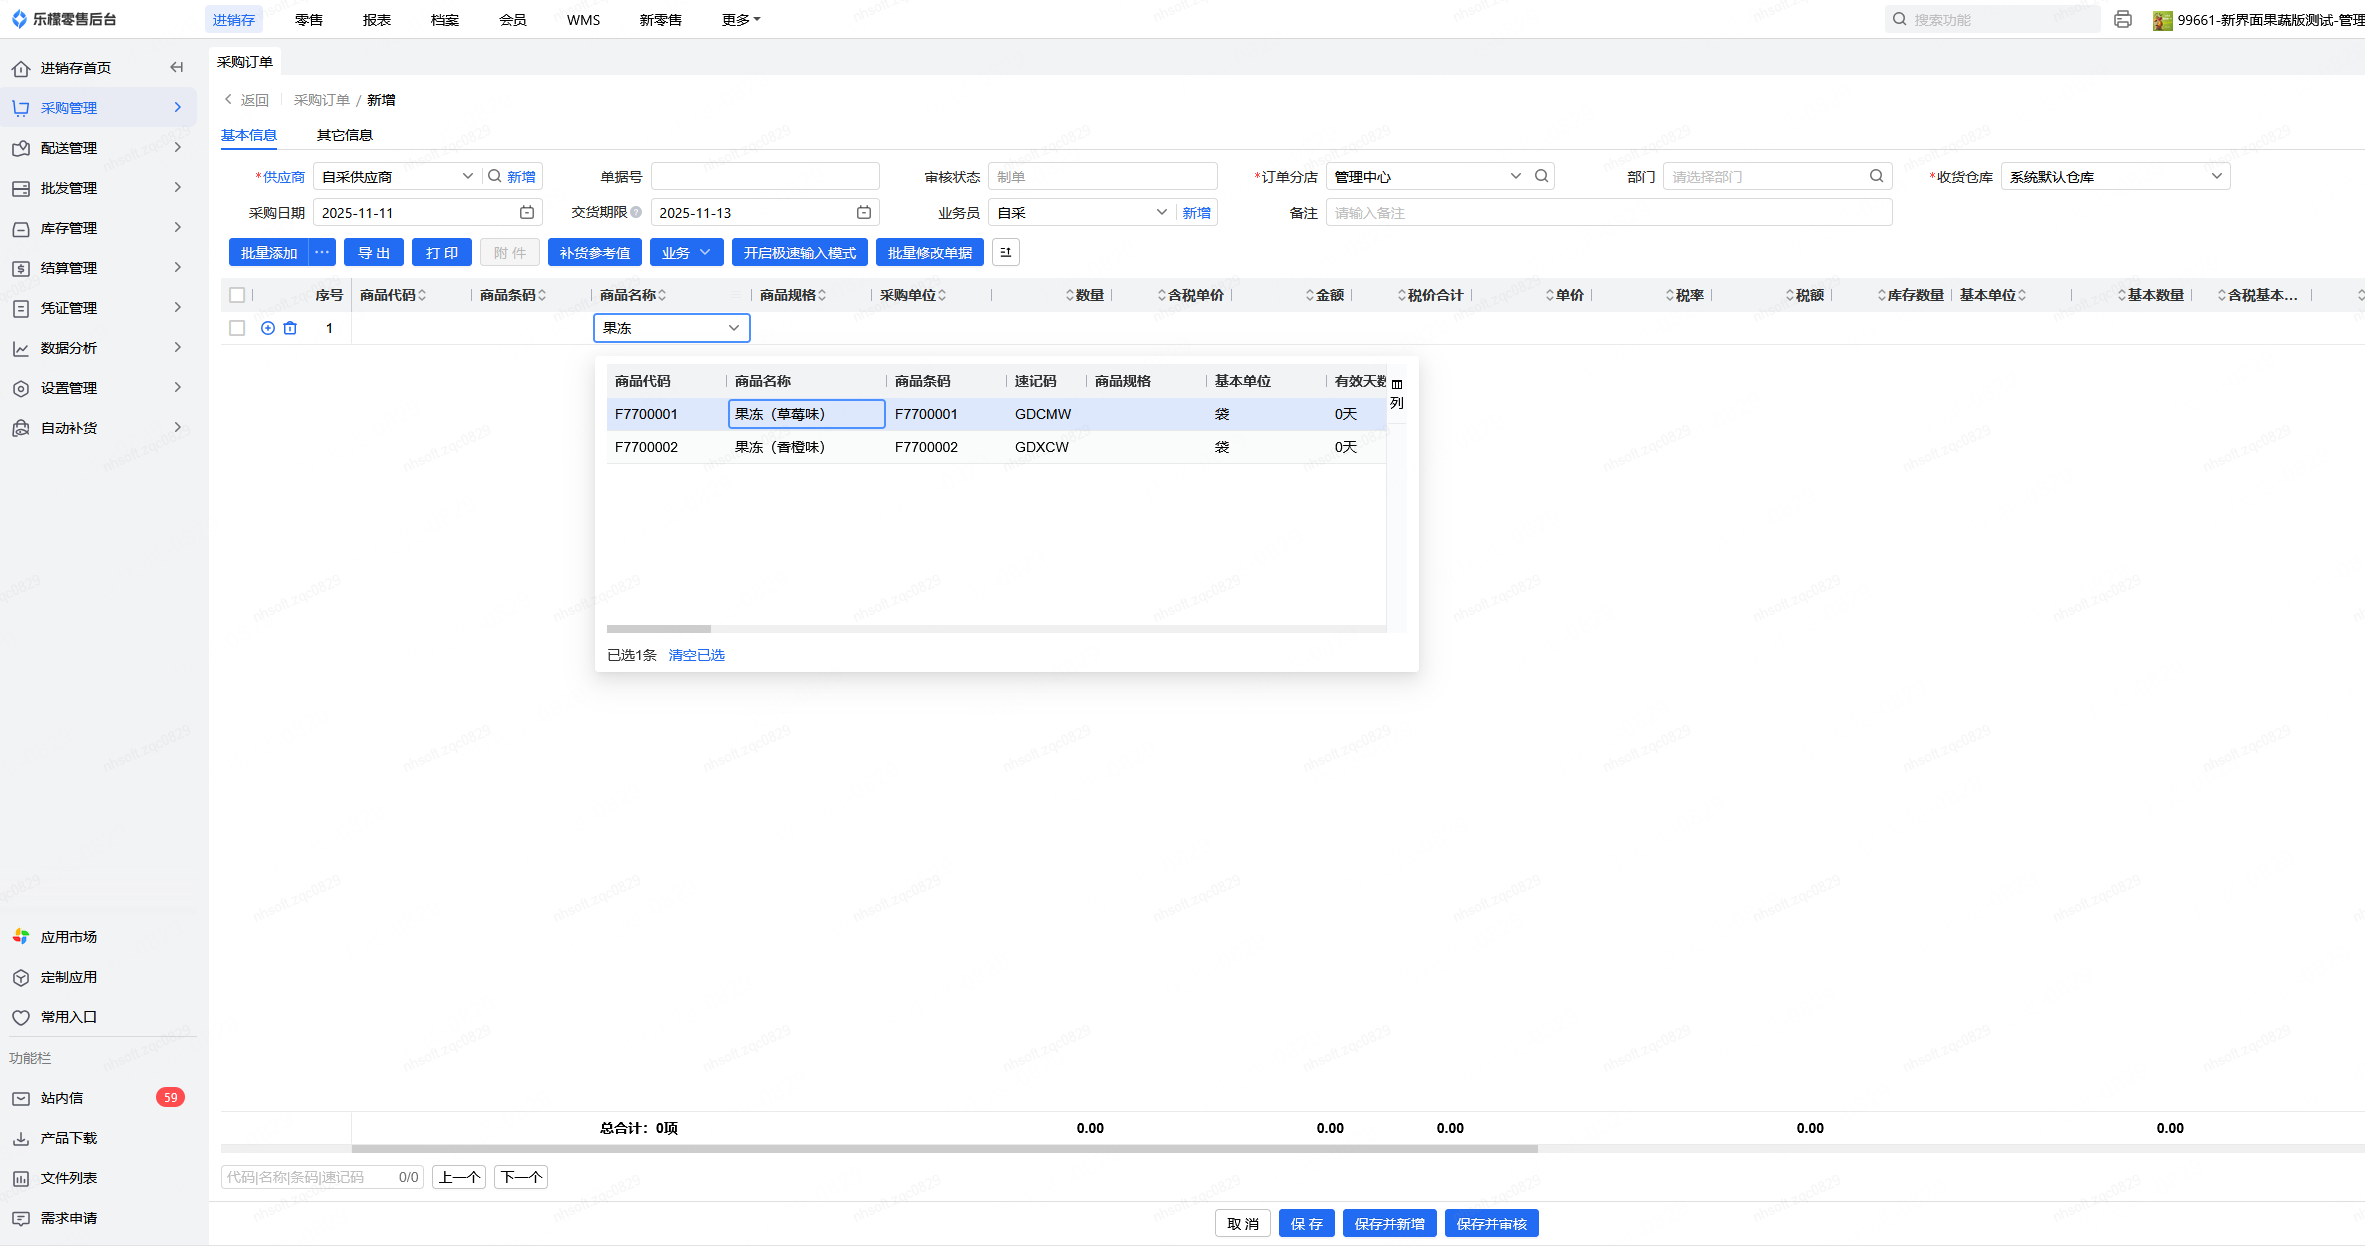Image resolution: width=2365 pixels, height=1246 pixels.
Task: Collapse sidebar using the arrow icon
Action: click(177, 68)
